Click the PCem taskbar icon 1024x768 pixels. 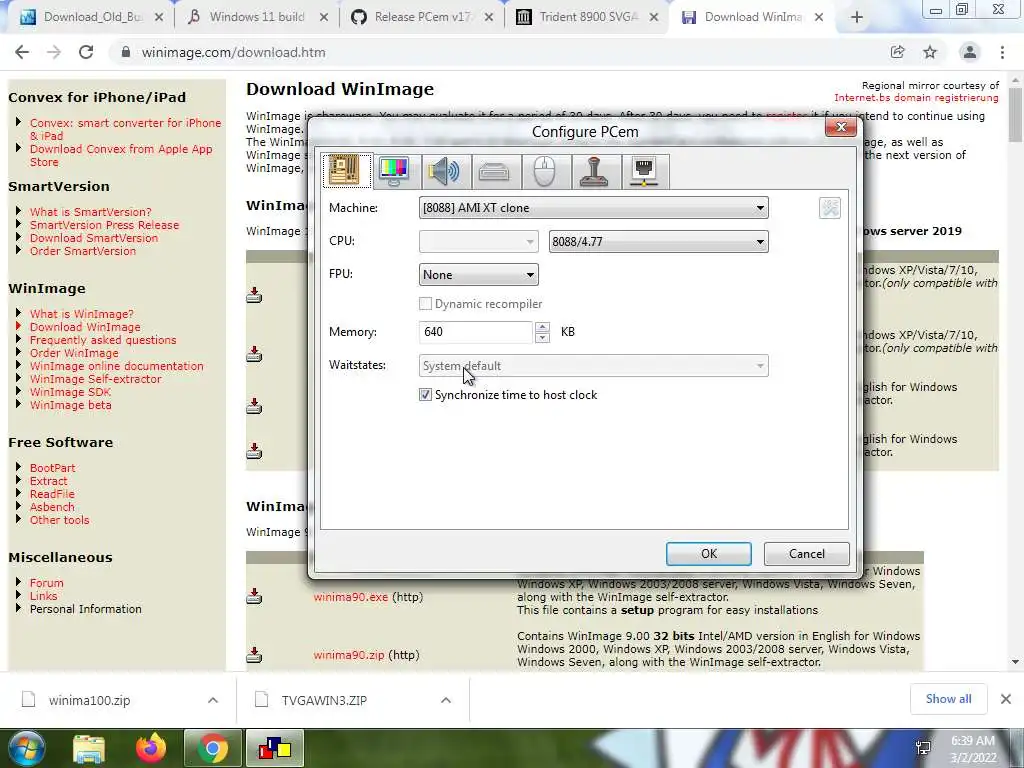(x=274, y=748)
